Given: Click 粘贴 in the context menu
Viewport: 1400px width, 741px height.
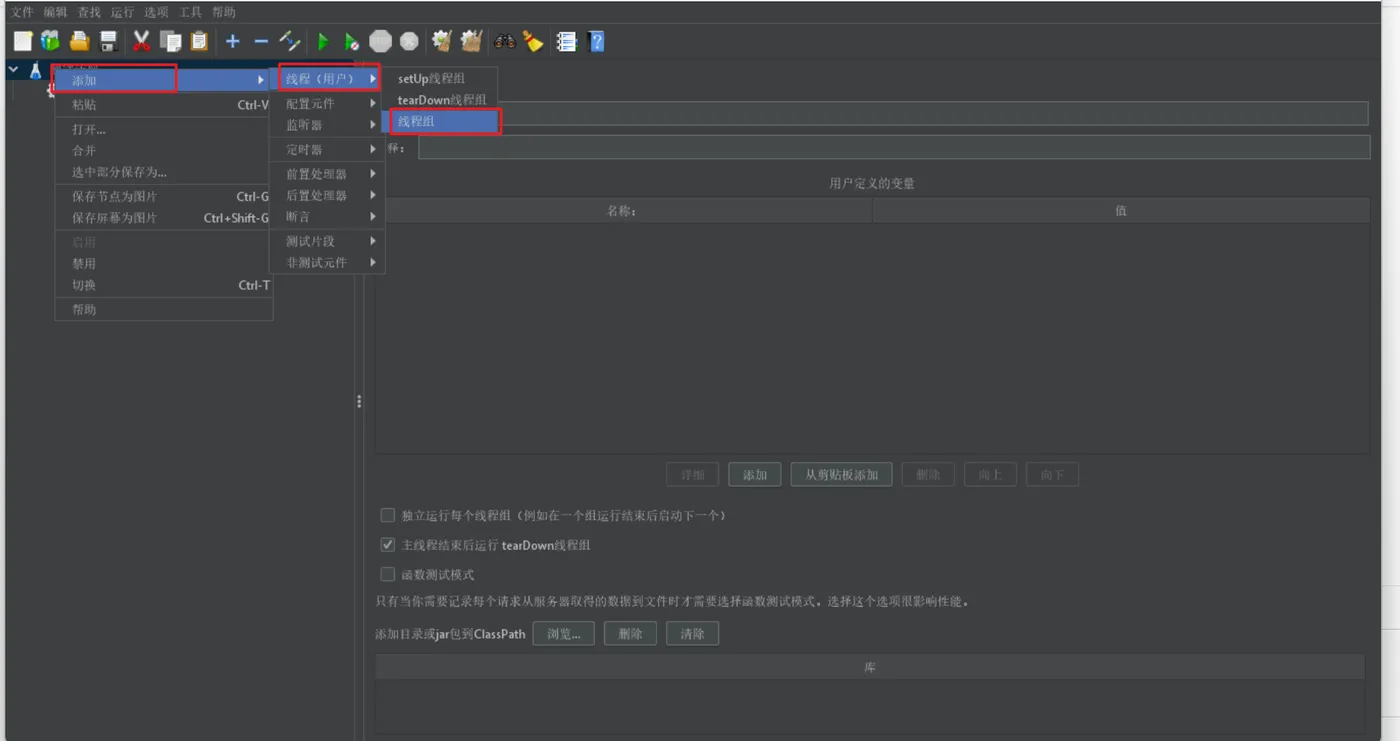Looking at the screenshot, I should (163, 105).
